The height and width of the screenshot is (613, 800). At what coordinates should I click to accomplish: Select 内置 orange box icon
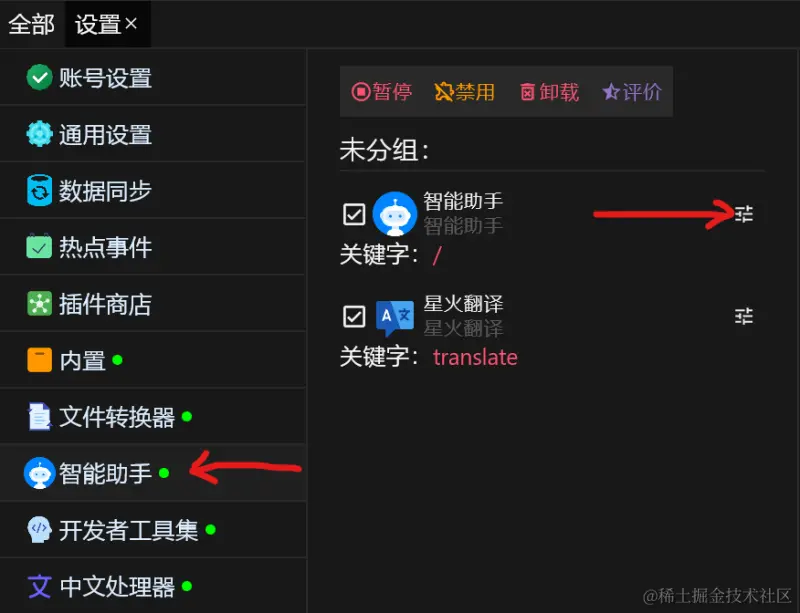pyautogui.click(x=39, y=360)
